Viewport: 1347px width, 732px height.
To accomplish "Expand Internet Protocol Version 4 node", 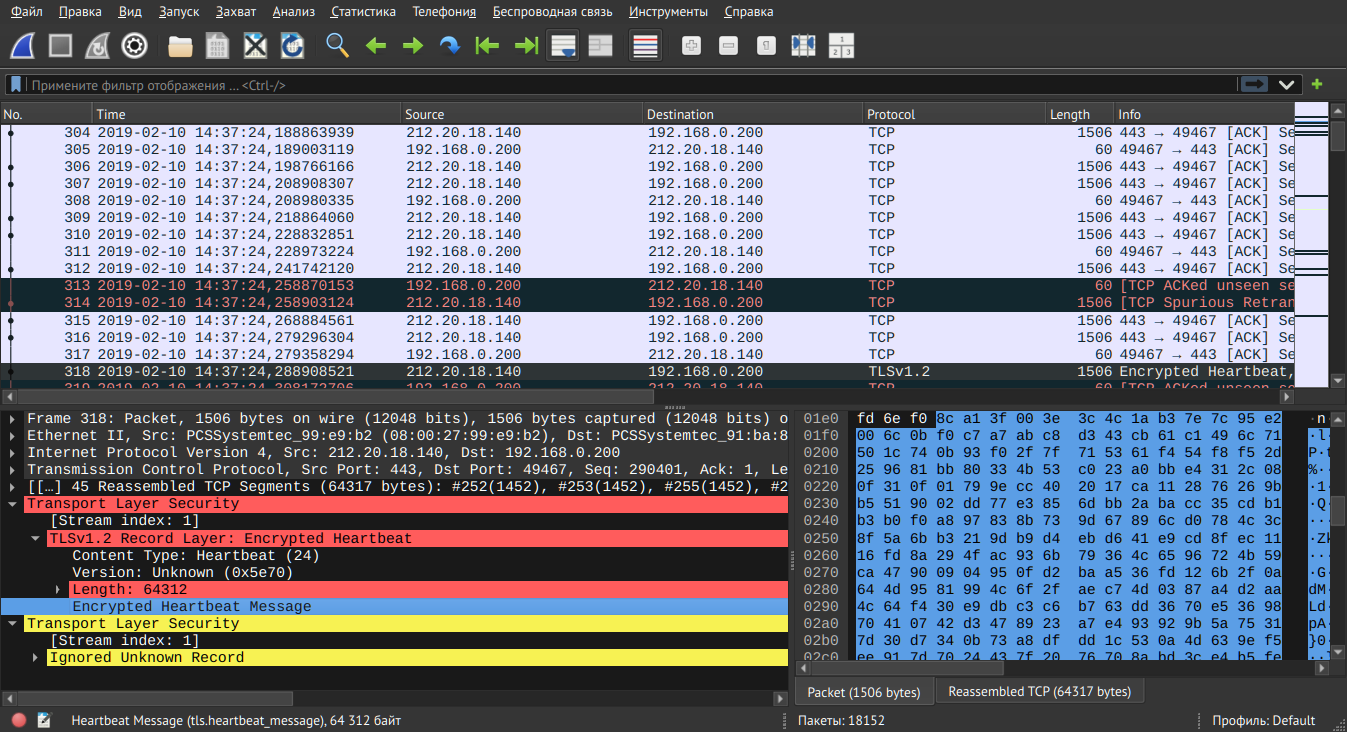I will tap(12, 452).
